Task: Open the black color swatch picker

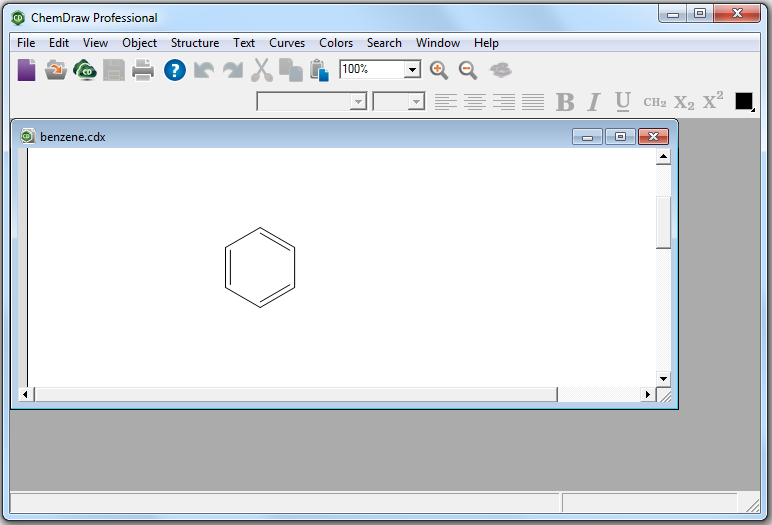Action: tap(744, 101)
